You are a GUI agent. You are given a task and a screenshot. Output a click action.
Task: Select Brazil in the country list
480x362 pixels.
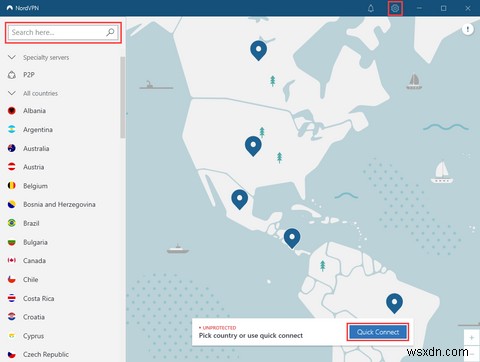(31, 223)
